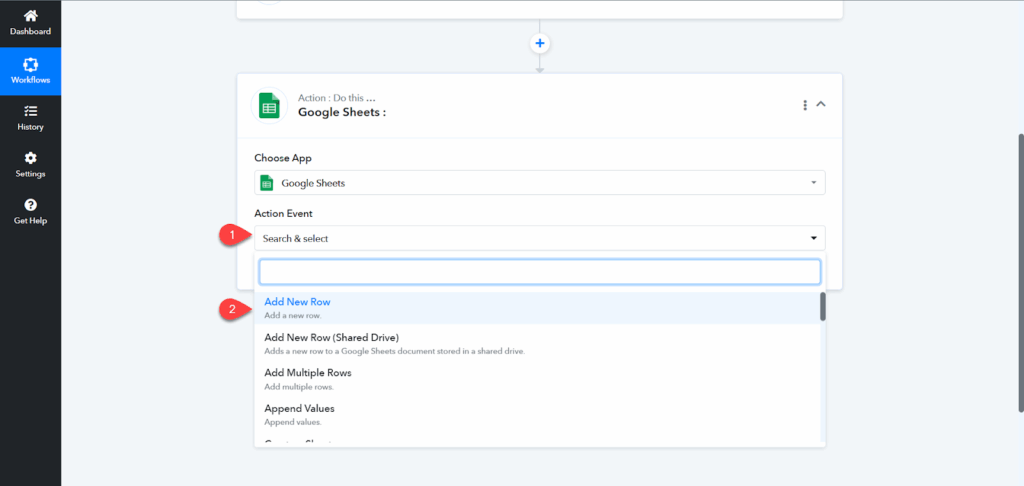The width and height of the screenshot is (1024, 486).
Task: Click the search field in the dropdown
Action: click(539, 272)
